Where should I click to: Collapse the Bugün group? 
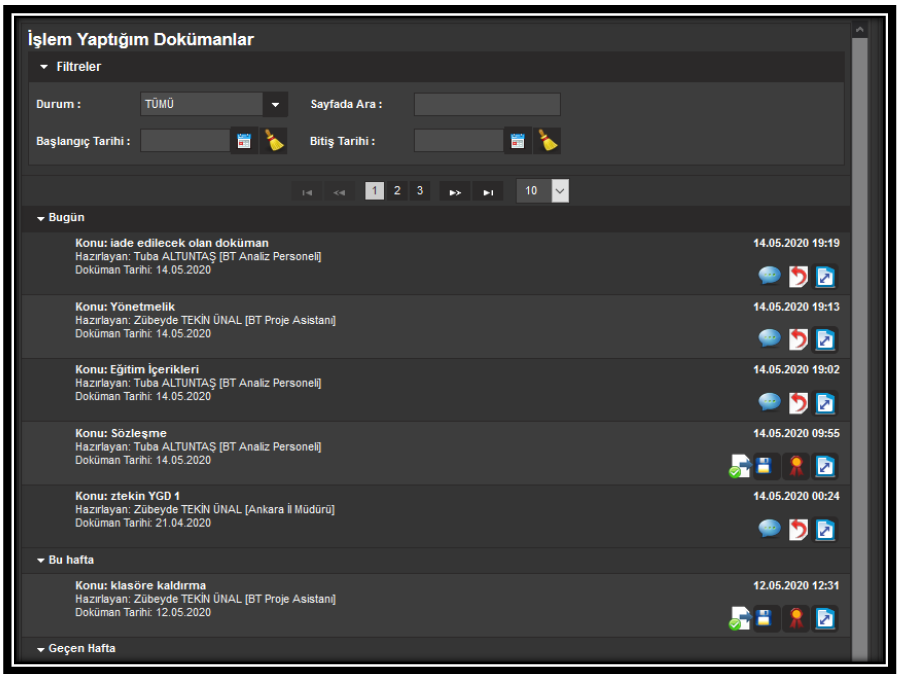[x=41, y=218]
